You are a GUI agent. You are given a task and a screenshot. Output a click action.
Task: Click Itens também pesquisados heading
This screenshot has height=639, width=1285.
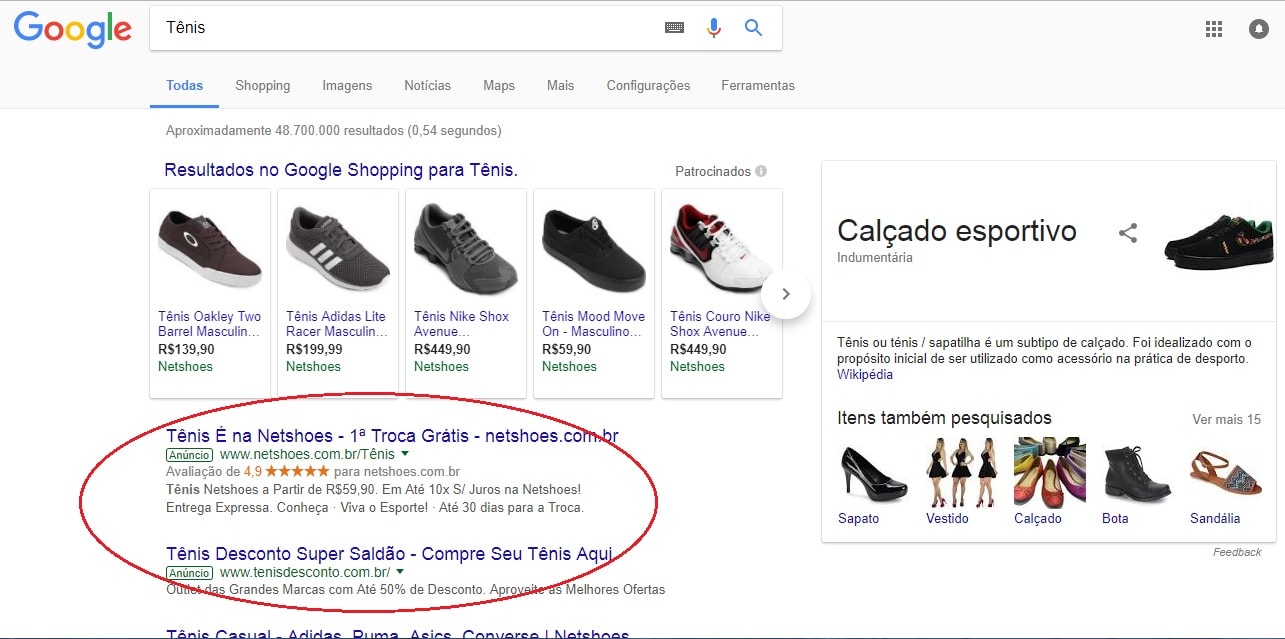944,418
